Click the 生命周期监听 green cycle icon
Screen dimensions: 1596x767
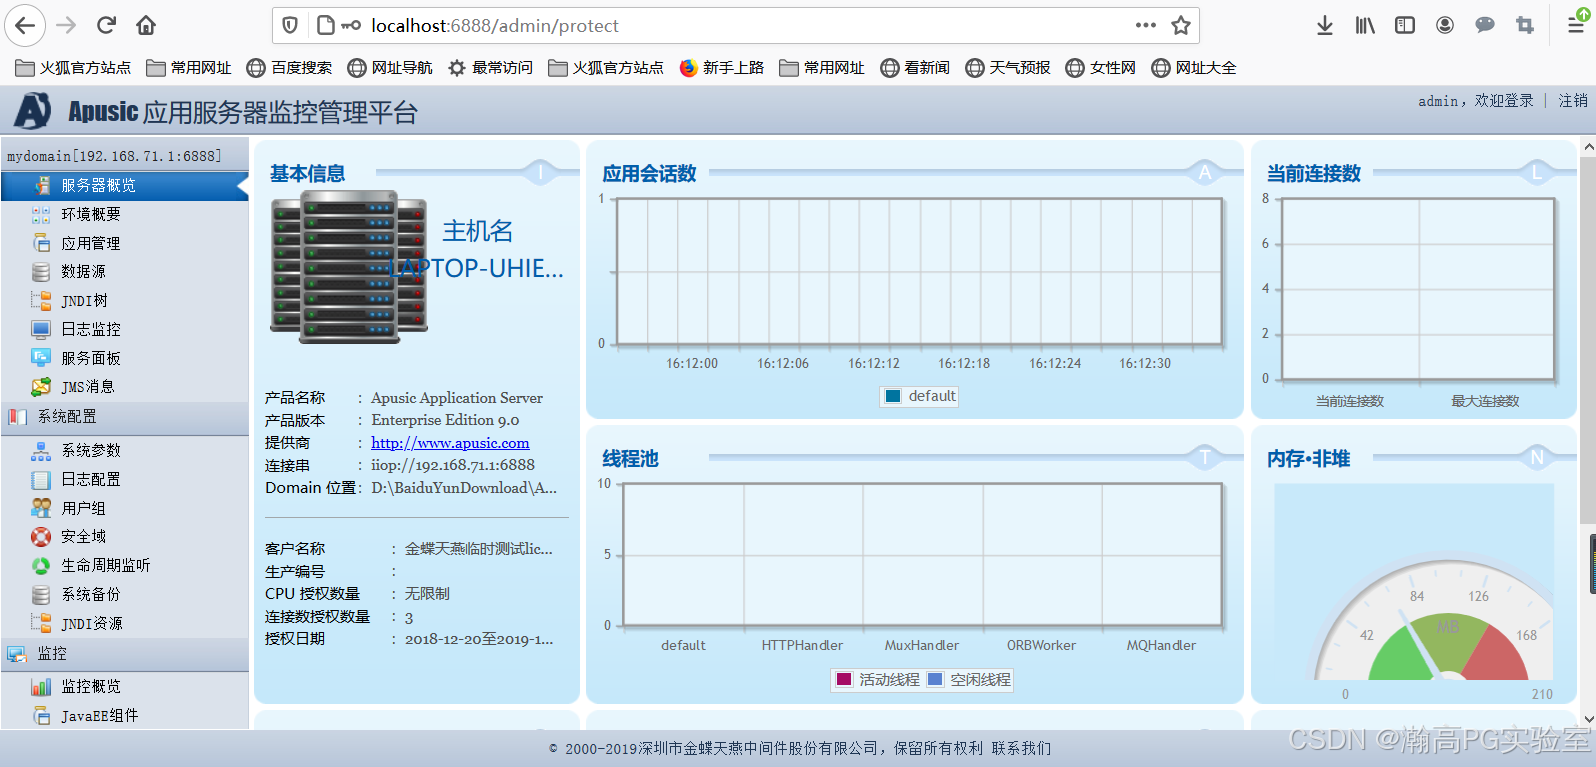coord(41,566)
